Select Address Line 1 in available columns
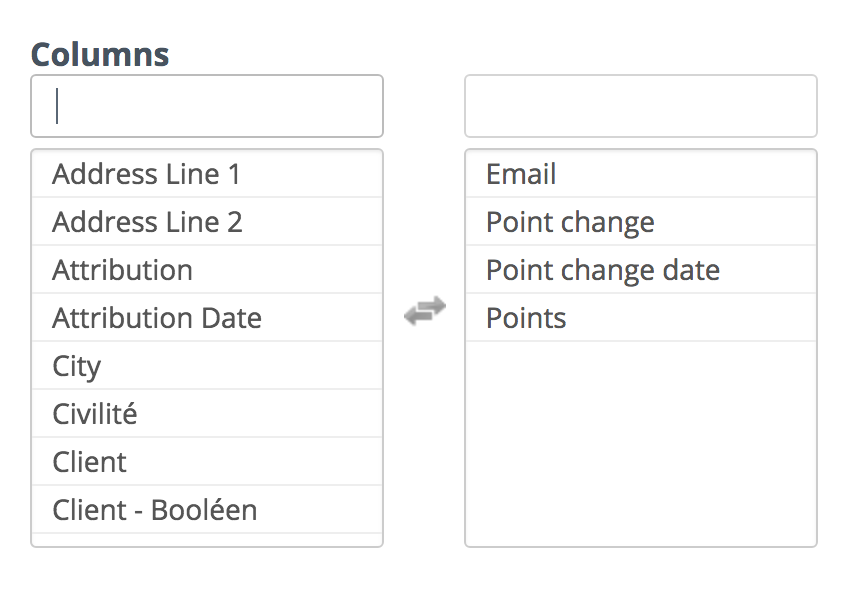854x608 pixels. pyautogui.click(x=207, y=174)
